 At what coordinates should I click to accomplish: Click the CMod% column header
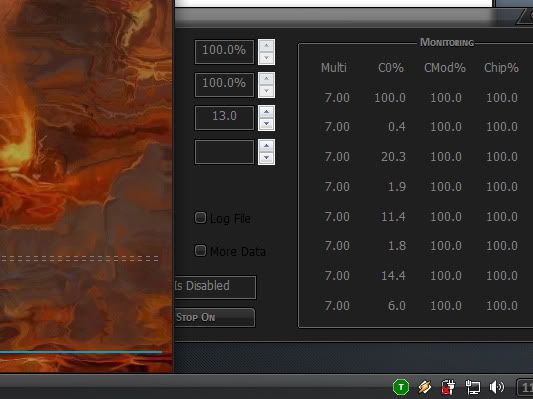445,68
